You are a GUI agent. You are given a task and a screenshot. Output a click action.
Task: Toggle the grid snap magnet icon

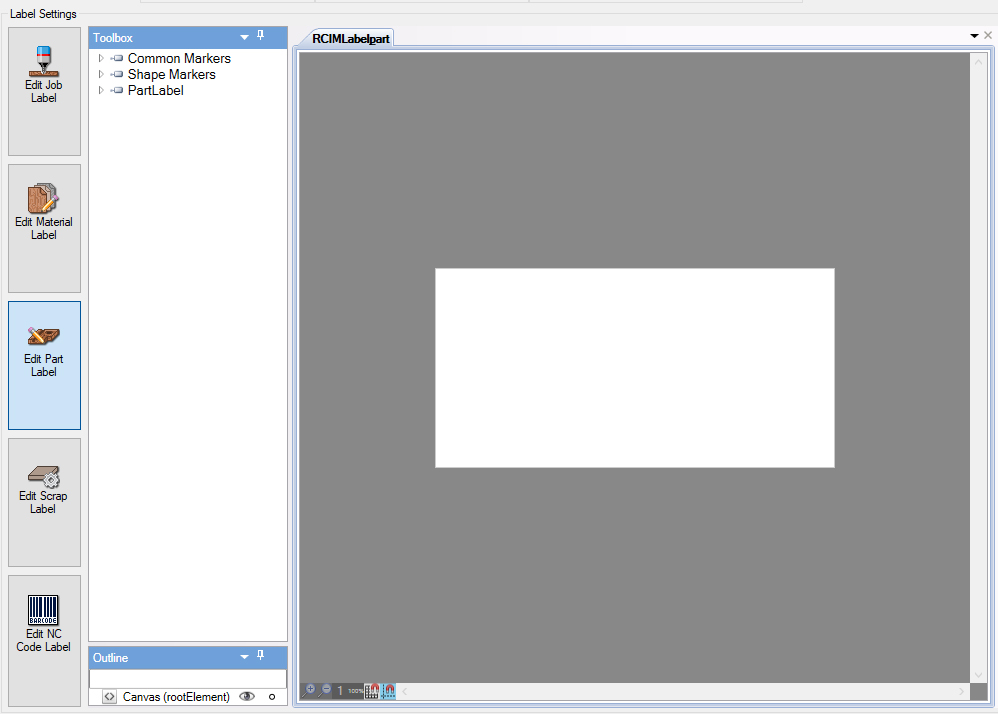[x=372, y=691]
